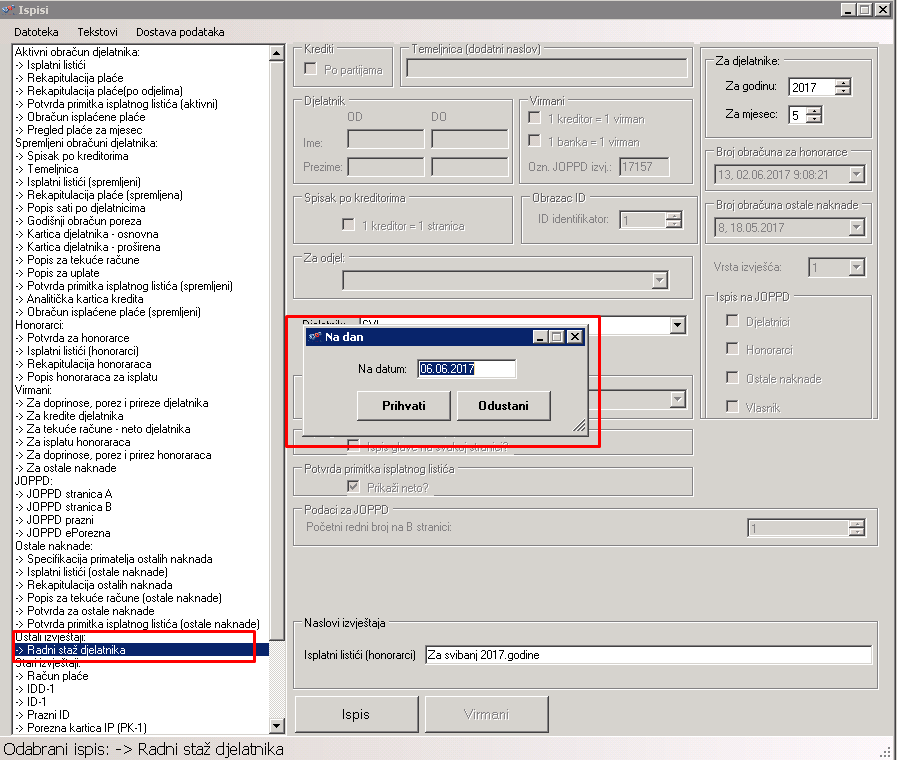
Task: Maximize the Na dan dialog window
Action: 558,337
